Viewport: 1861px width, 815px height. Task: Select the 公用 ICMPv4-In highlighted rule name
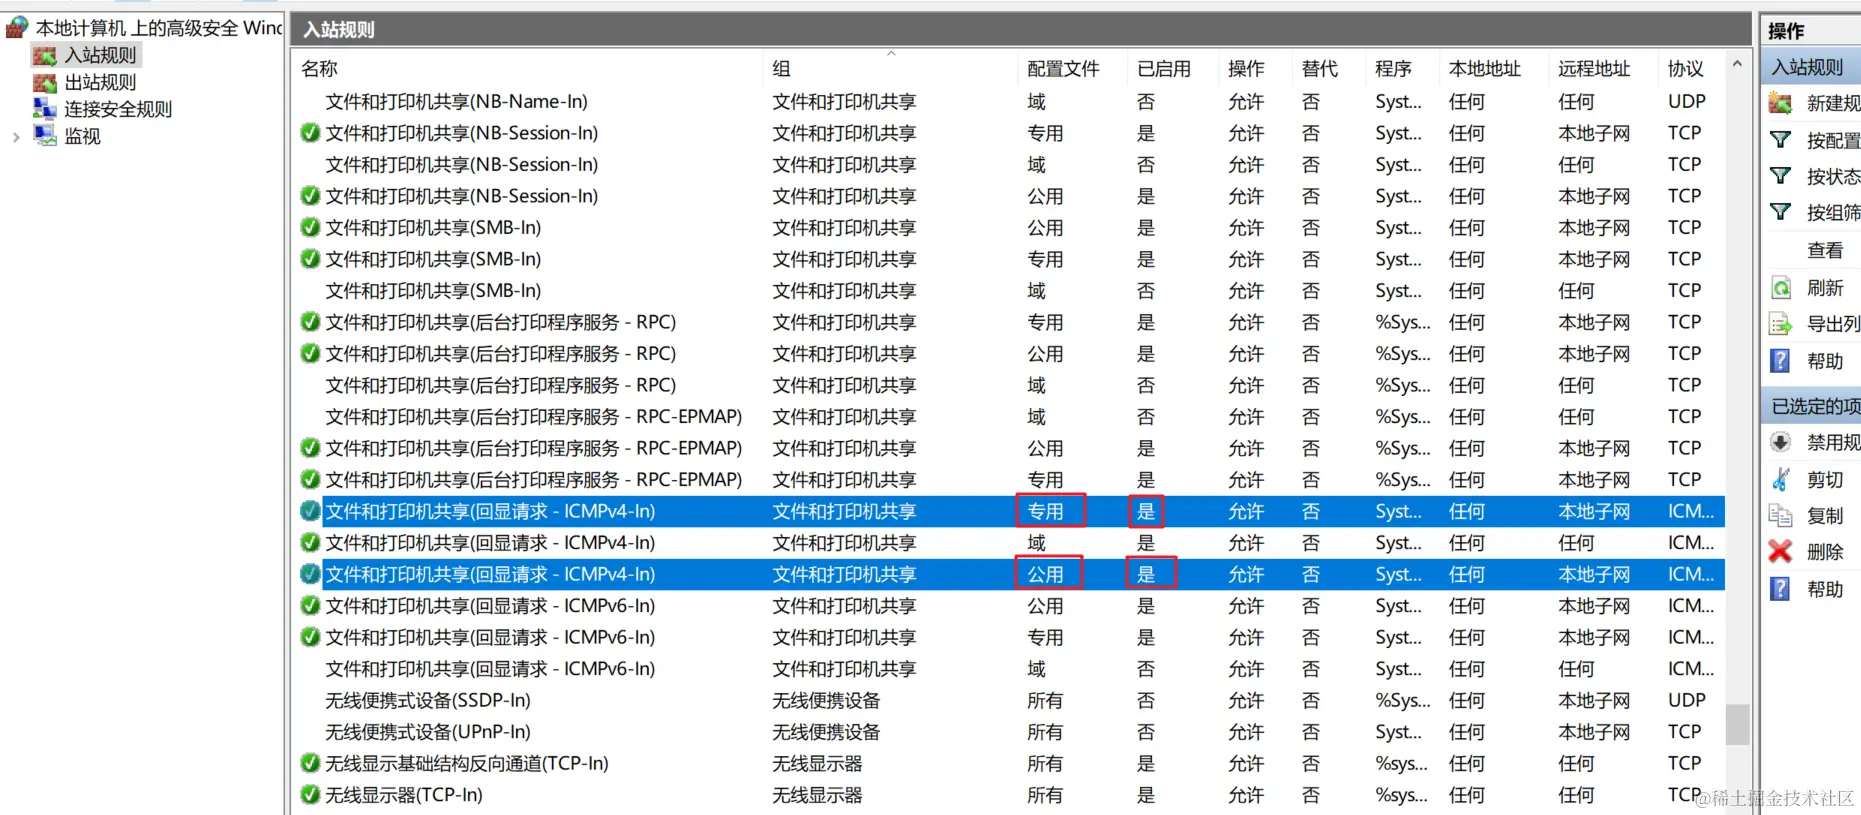(x=490, y=574)
